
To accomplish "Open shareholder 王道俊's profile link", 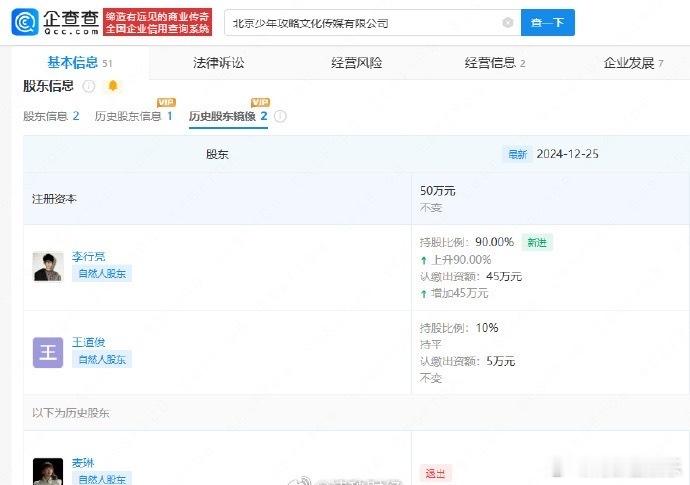I will click(88, 342).
